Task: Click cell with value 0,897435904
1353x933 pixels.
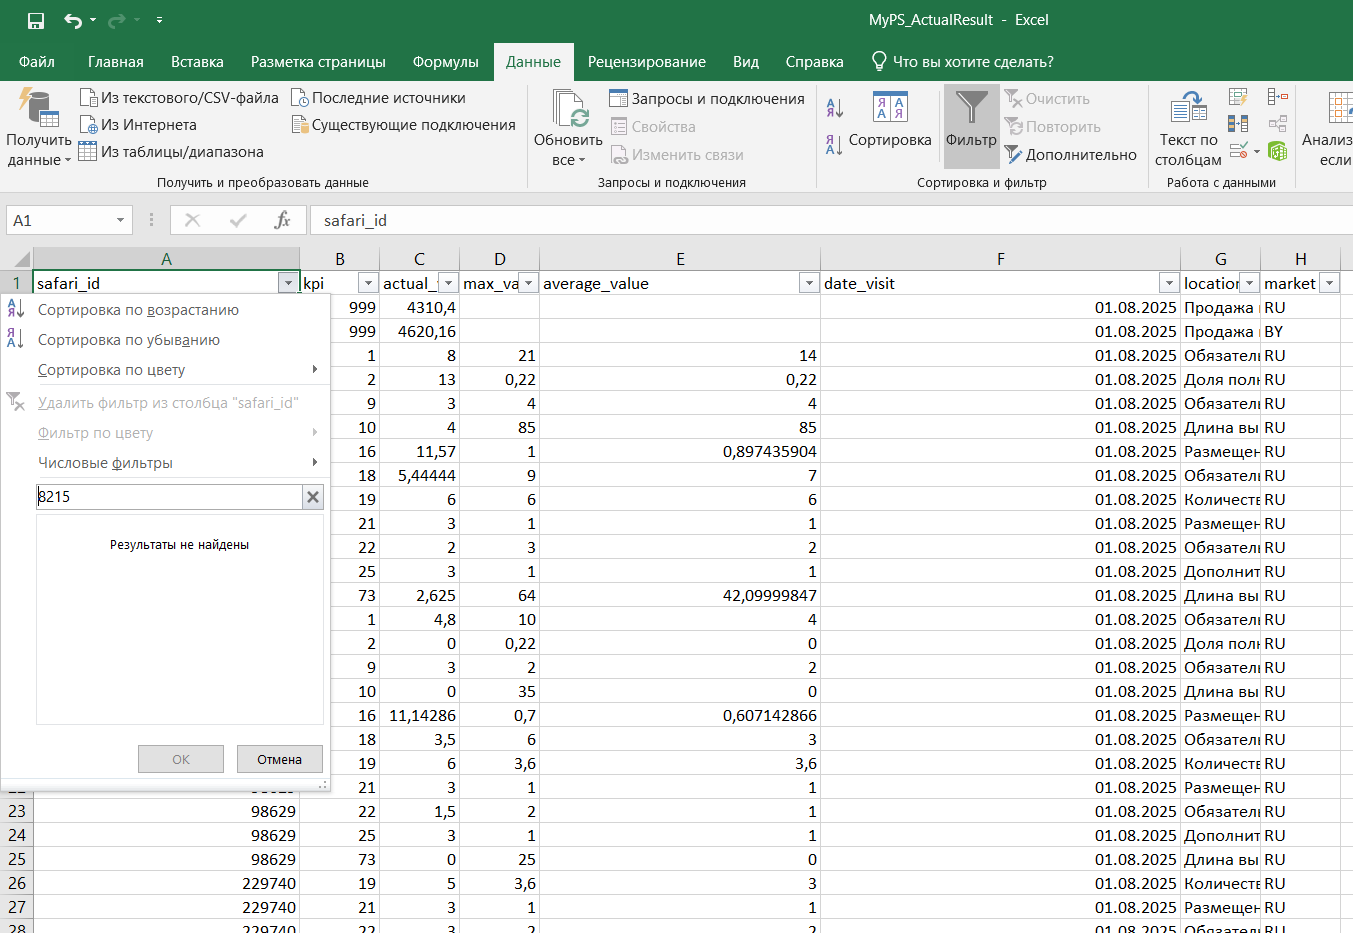Action: pyautogui.click(x=680, y=451)
